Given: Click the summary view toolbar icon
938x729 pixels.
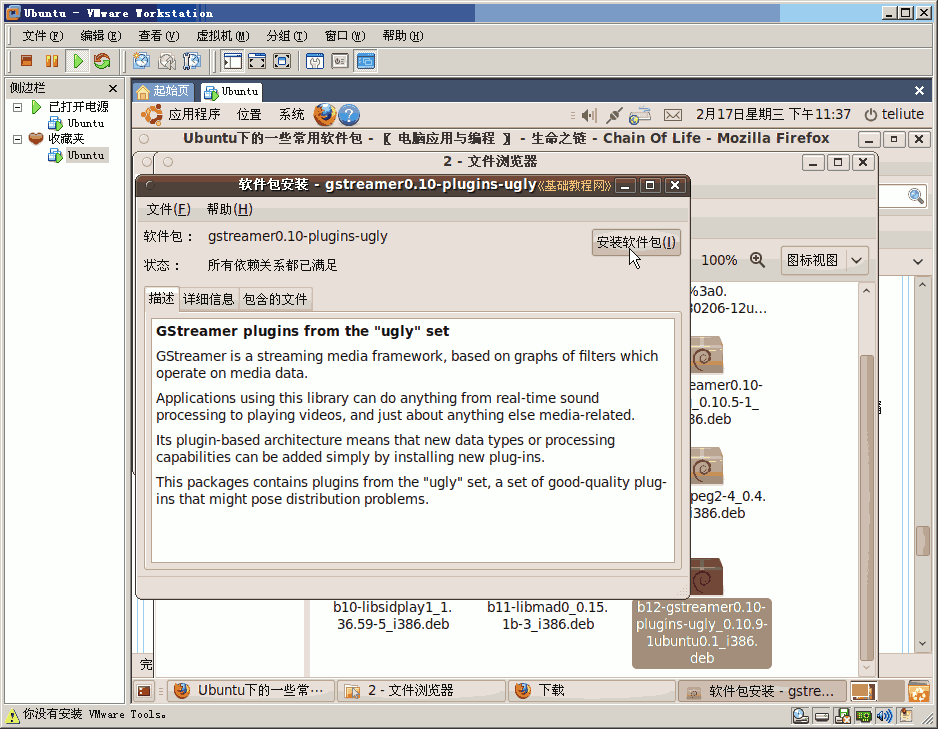Looking at the screenshot, I should click(315, 61).
